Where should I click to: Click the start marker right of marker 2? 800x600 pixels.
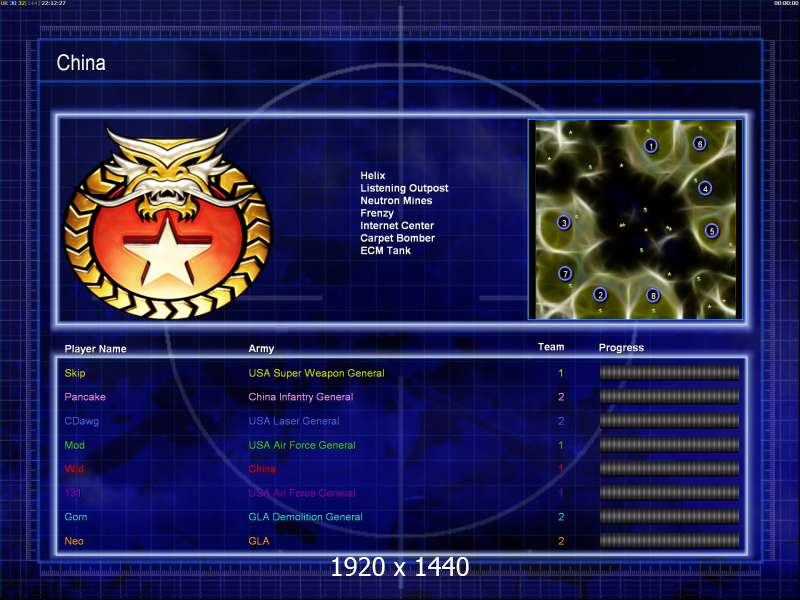(653, 295)
